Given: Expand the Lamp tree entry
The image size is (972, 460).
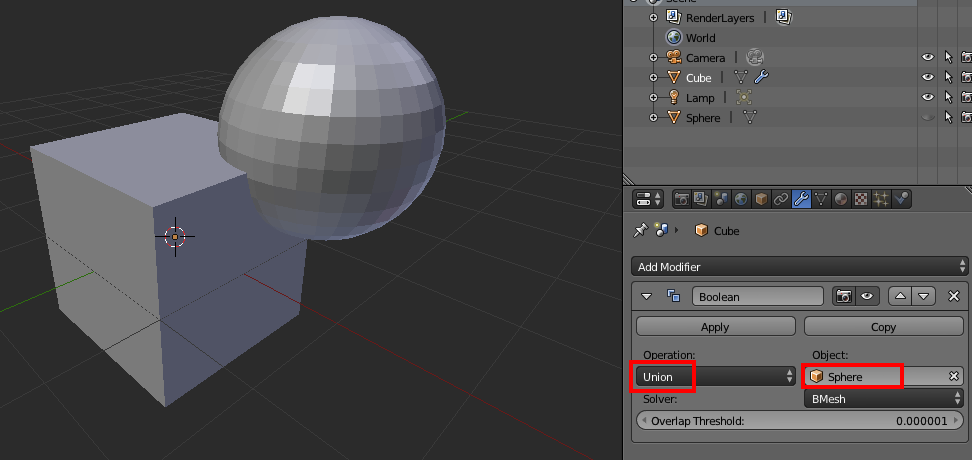Looking at the screenshot, I should pos(653,97).
